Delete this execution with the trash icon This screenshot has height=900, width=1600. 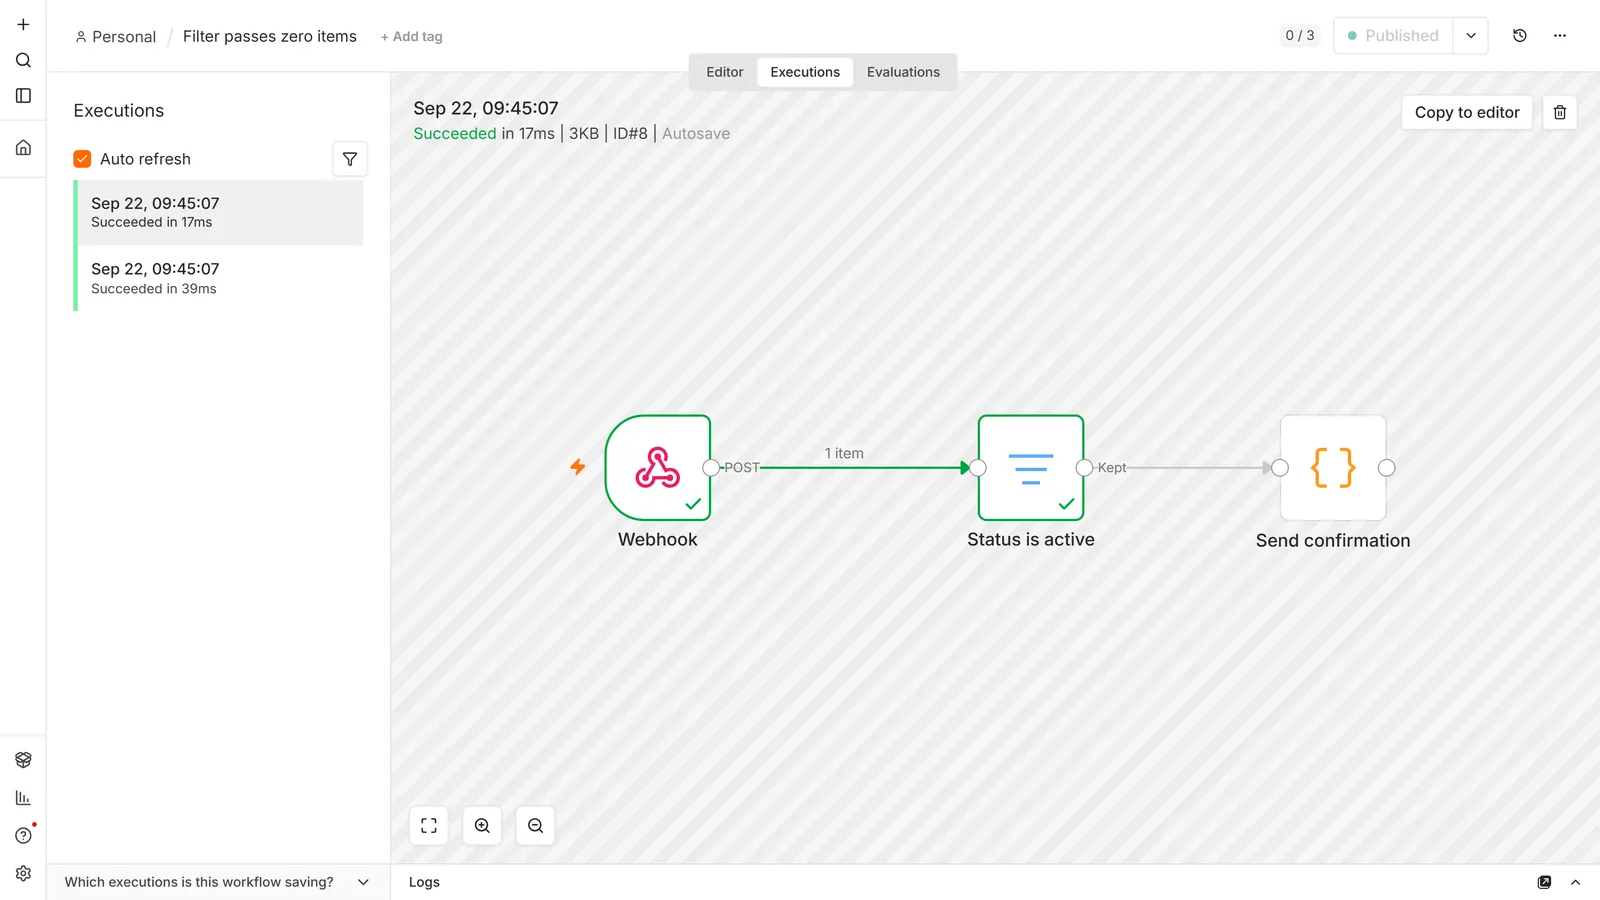tap(1559, 112)
